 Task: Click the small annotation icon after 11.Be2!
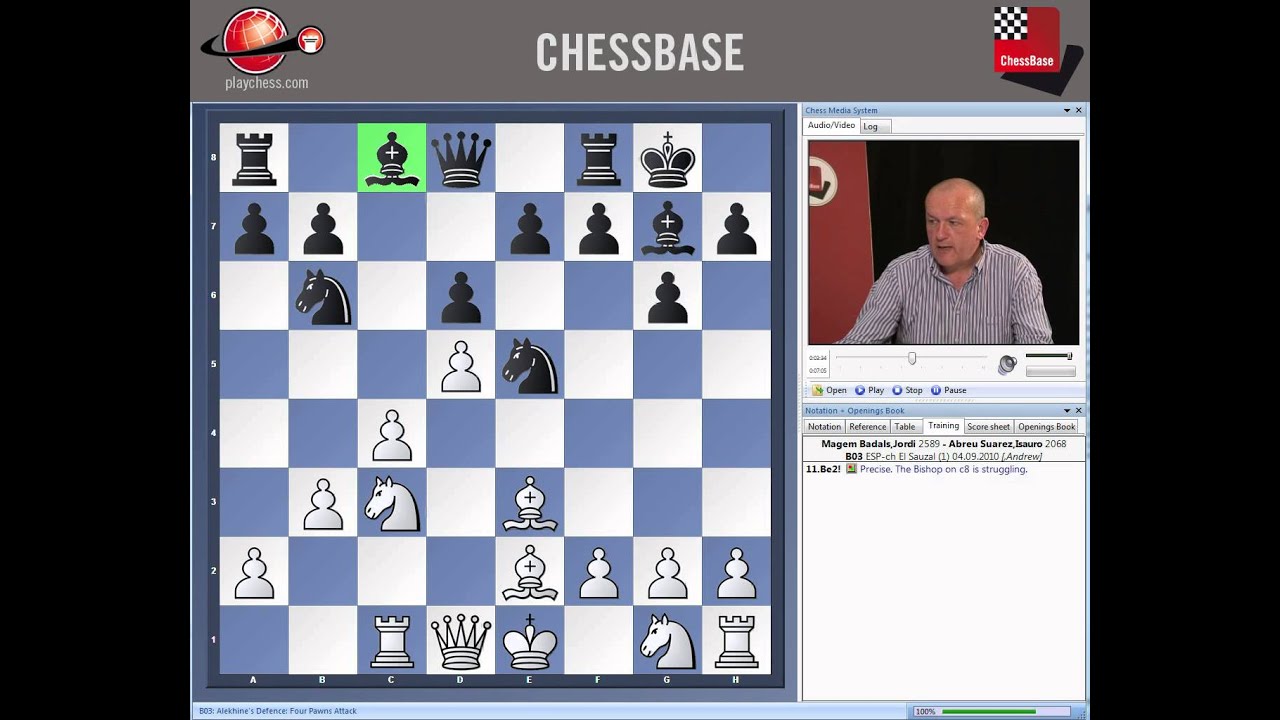851,469
